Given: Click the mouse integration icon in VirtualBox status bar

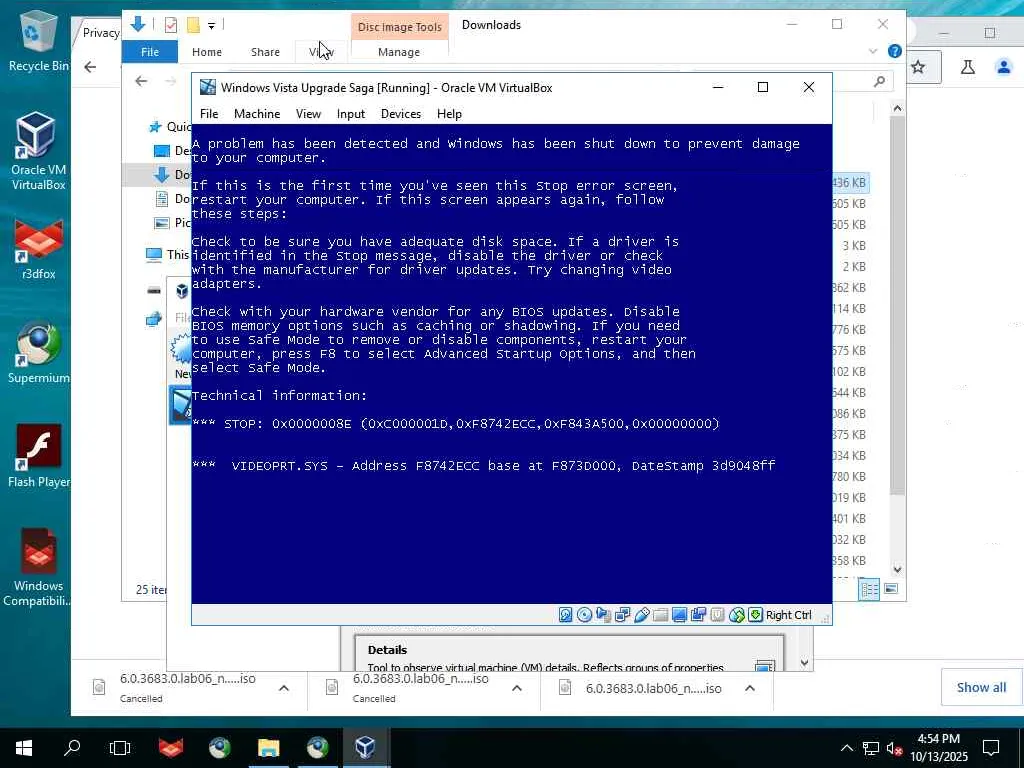Looking at the screenshot, I should click(737, 615).
